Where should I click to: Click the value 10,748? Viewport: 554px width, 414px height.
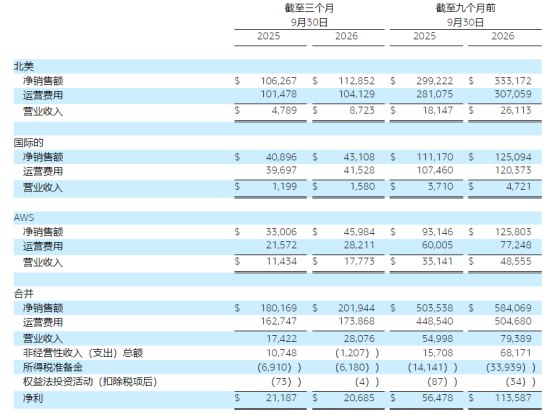pos(281,353)
